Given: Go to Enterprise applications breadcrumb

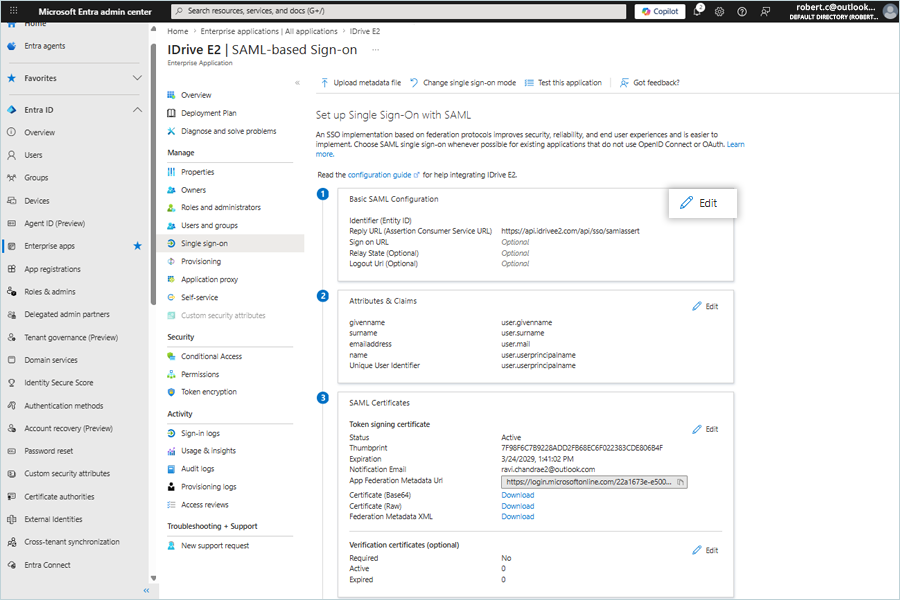Looking at the screenshot, I should 269,31.
